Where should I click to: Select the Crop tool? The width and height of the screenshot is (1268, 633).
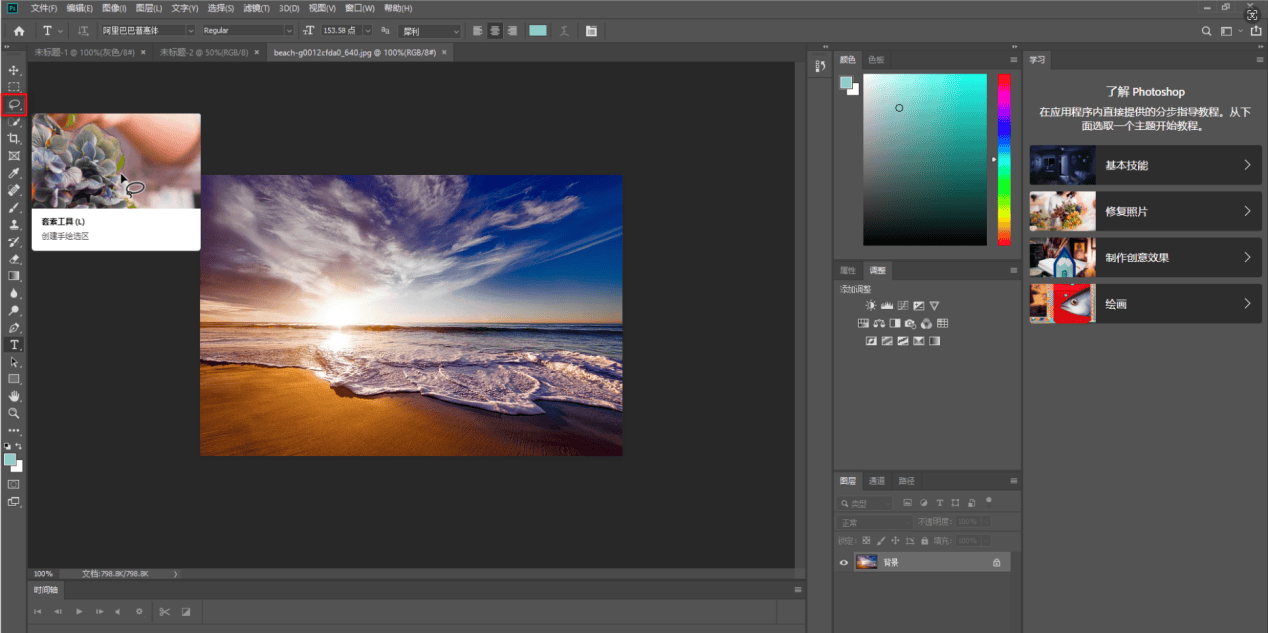pos(14,138)
